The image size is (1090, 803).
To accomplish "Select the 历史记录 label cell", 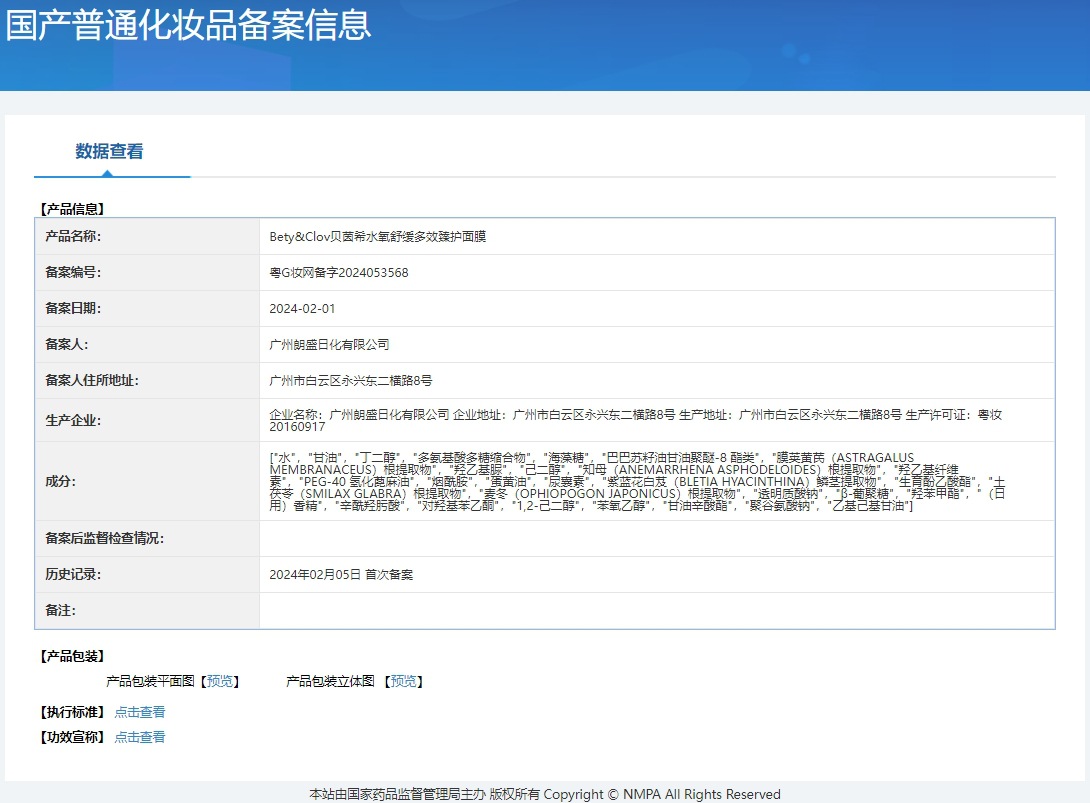I will 147,574.
